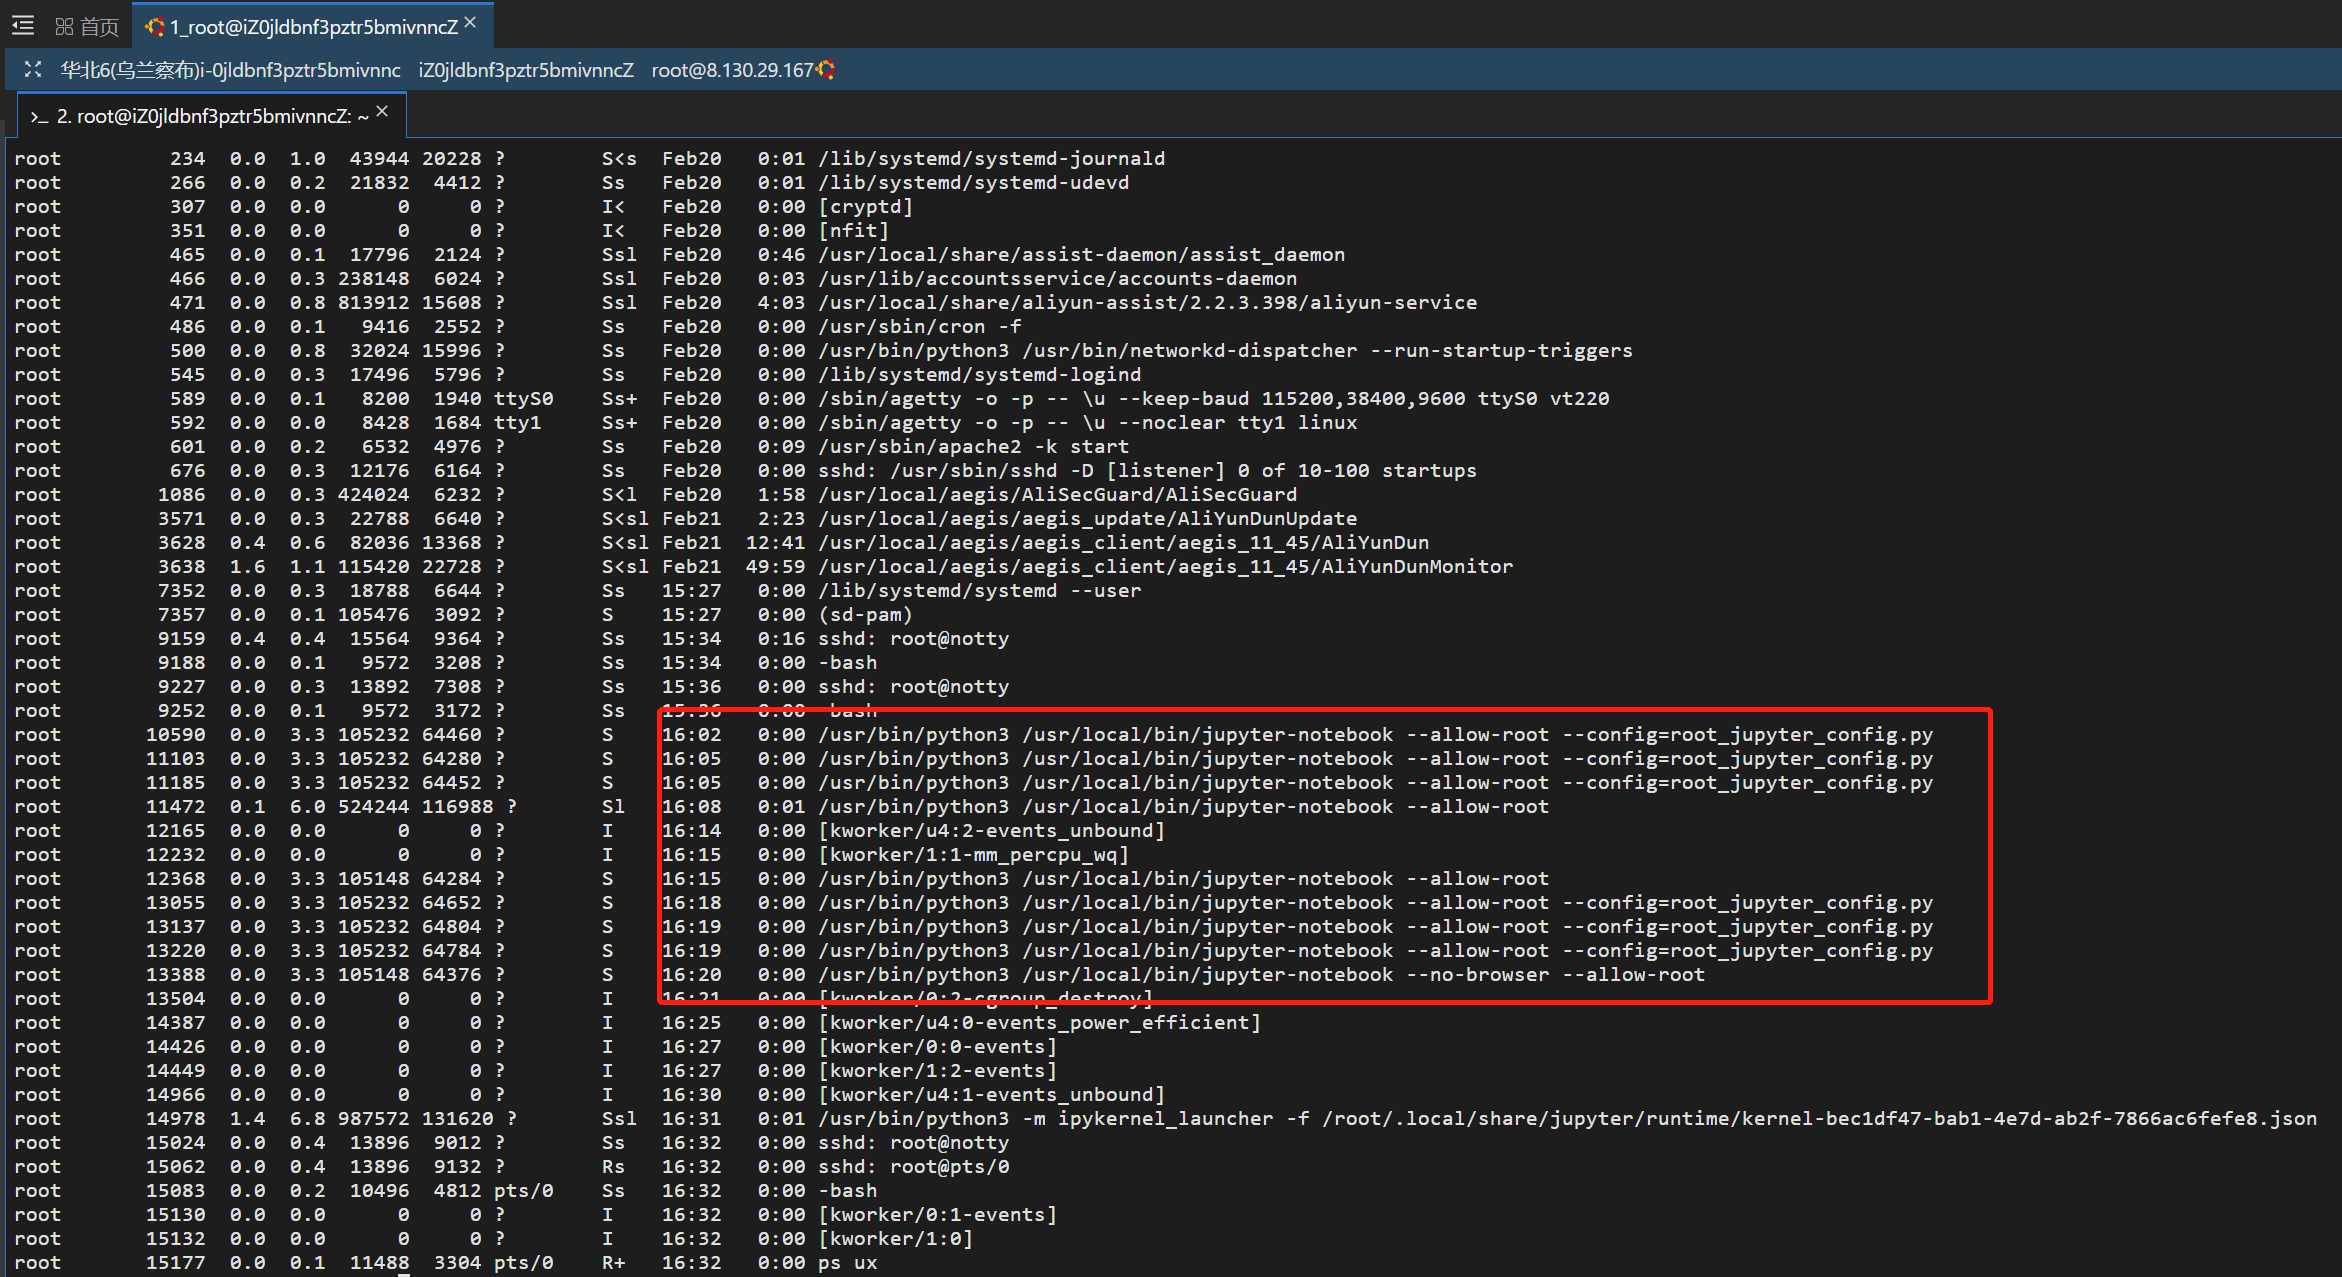Open the 首页 home tab
Viewport: 2342px width, 1277px height.
tap(87, 27)
